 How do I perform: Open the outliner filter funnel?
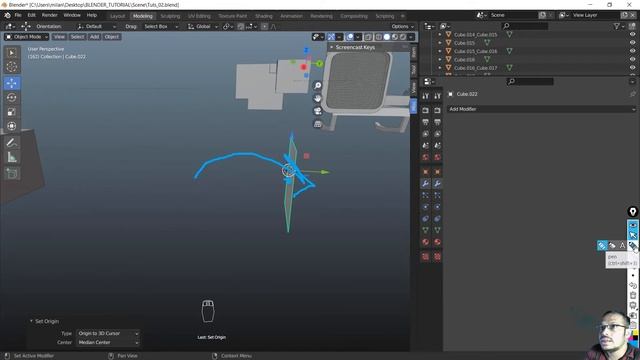point(617,26)
